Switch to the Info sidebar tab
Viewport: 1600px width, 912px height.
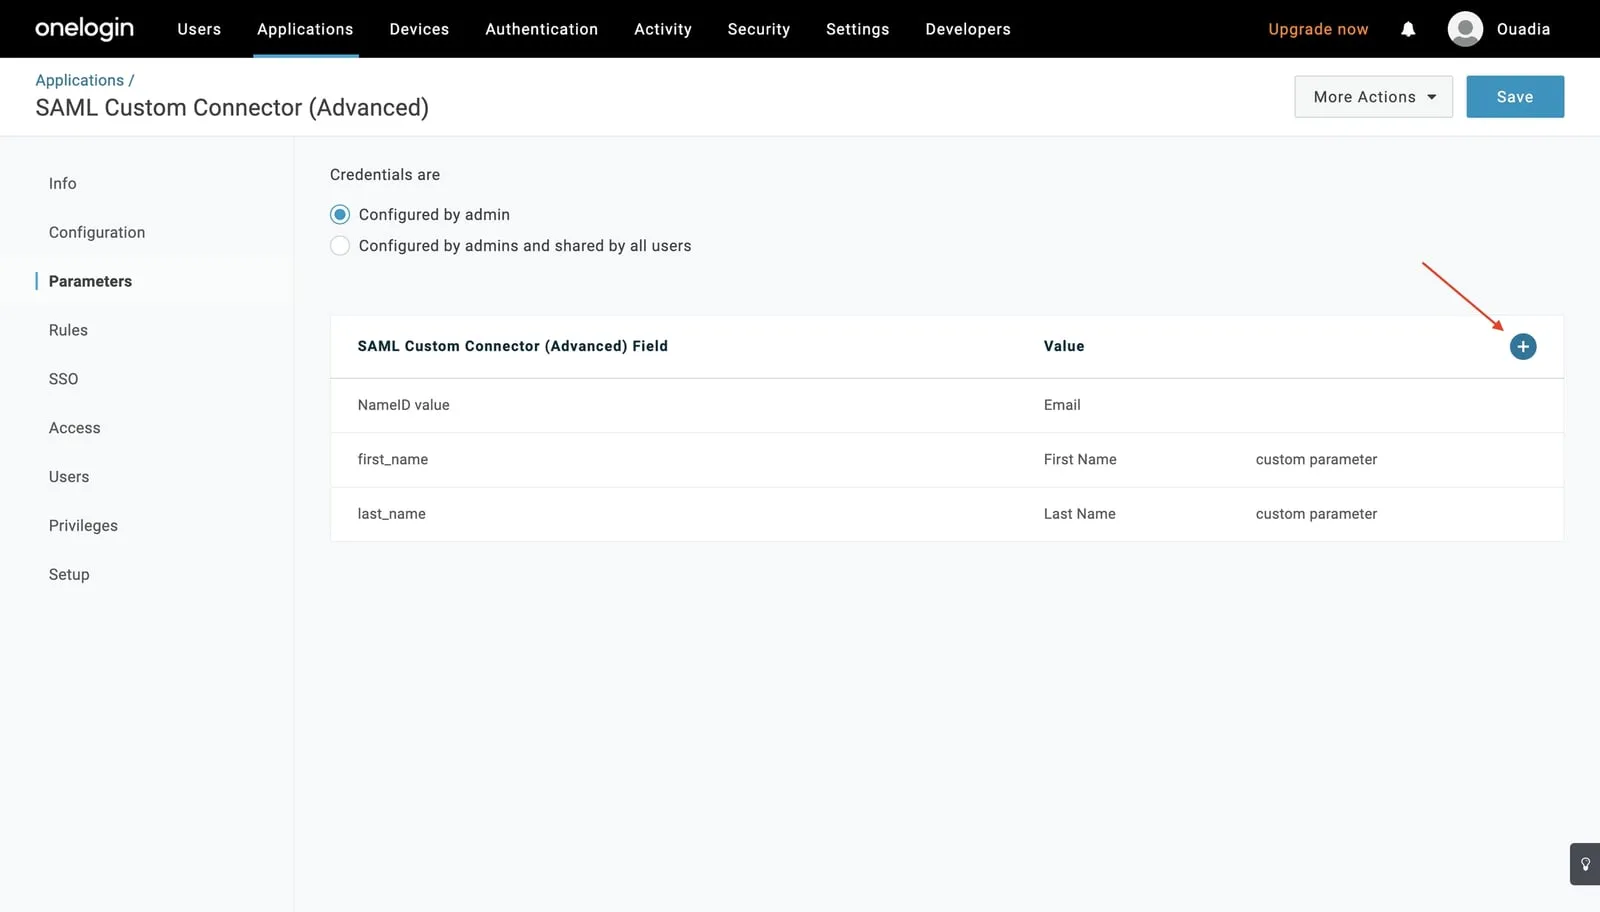tap(63, 184)
